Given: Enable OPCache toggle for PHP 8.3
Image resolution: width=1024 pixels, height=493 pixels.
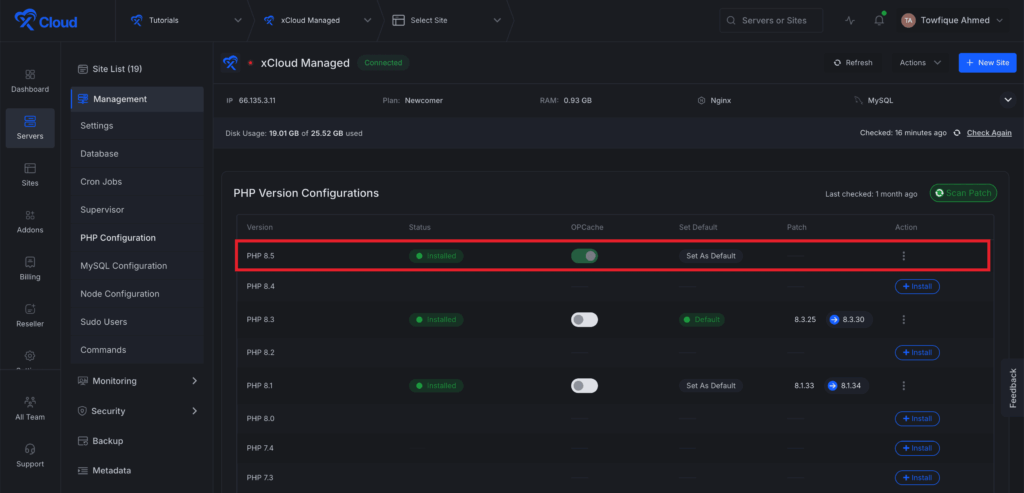Looking at the screenshot, I should [x=584, y=320].
